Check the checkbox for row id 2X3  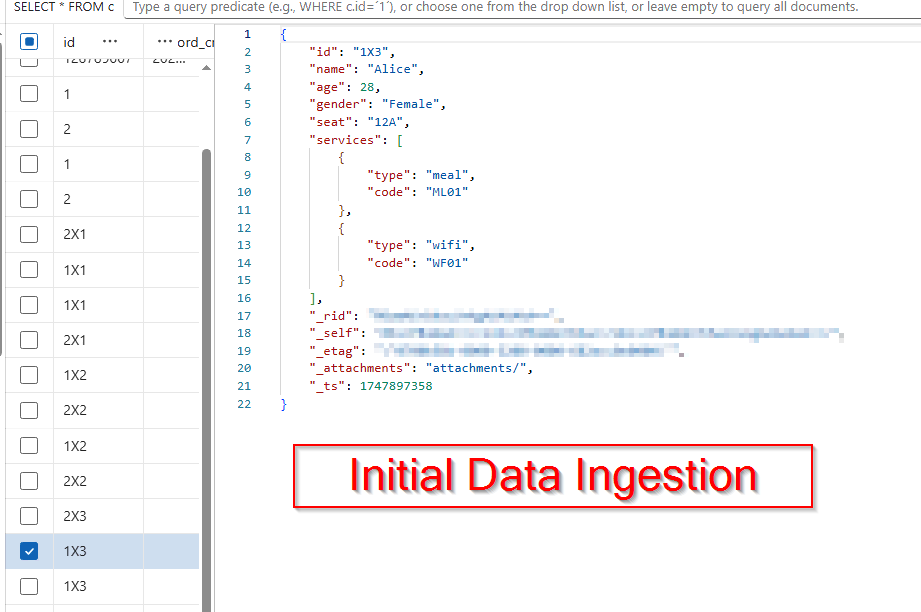(29, 515)
